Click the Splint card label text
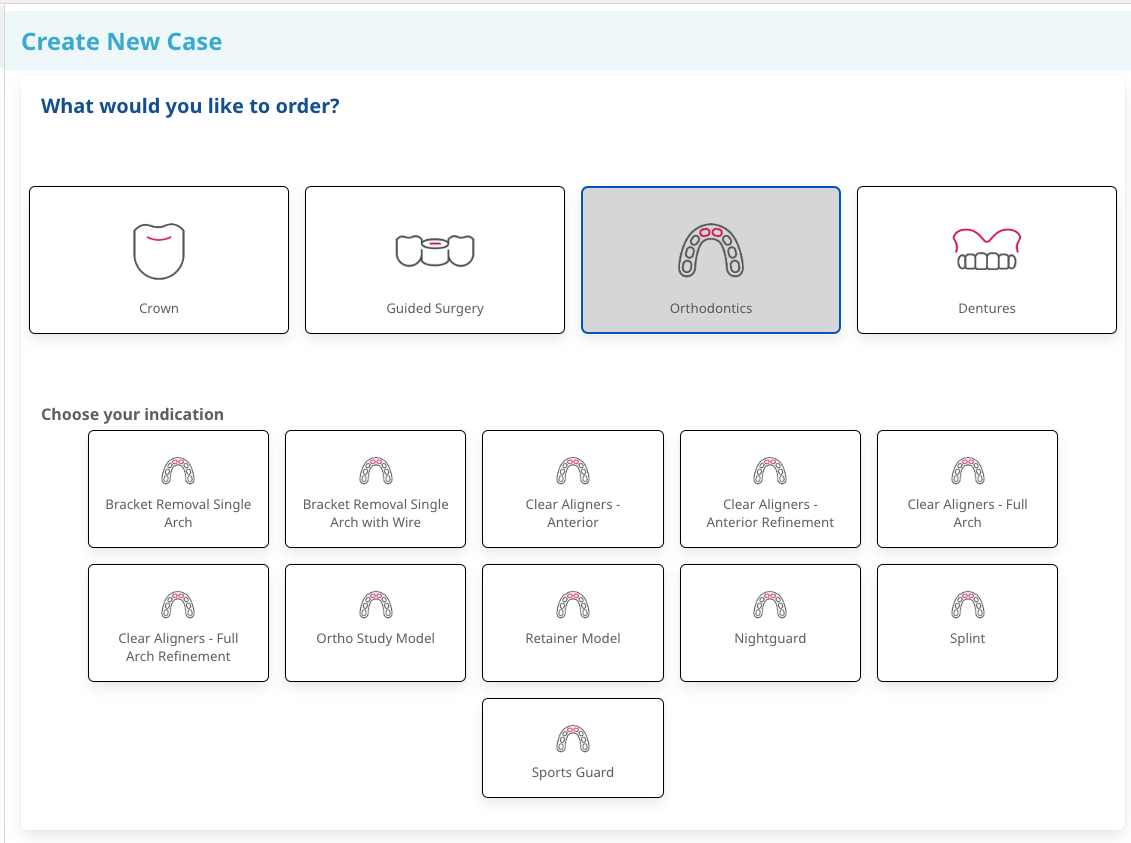Image resolution: width=1131 pixels, height=843 pixels. tap(966, 638)
